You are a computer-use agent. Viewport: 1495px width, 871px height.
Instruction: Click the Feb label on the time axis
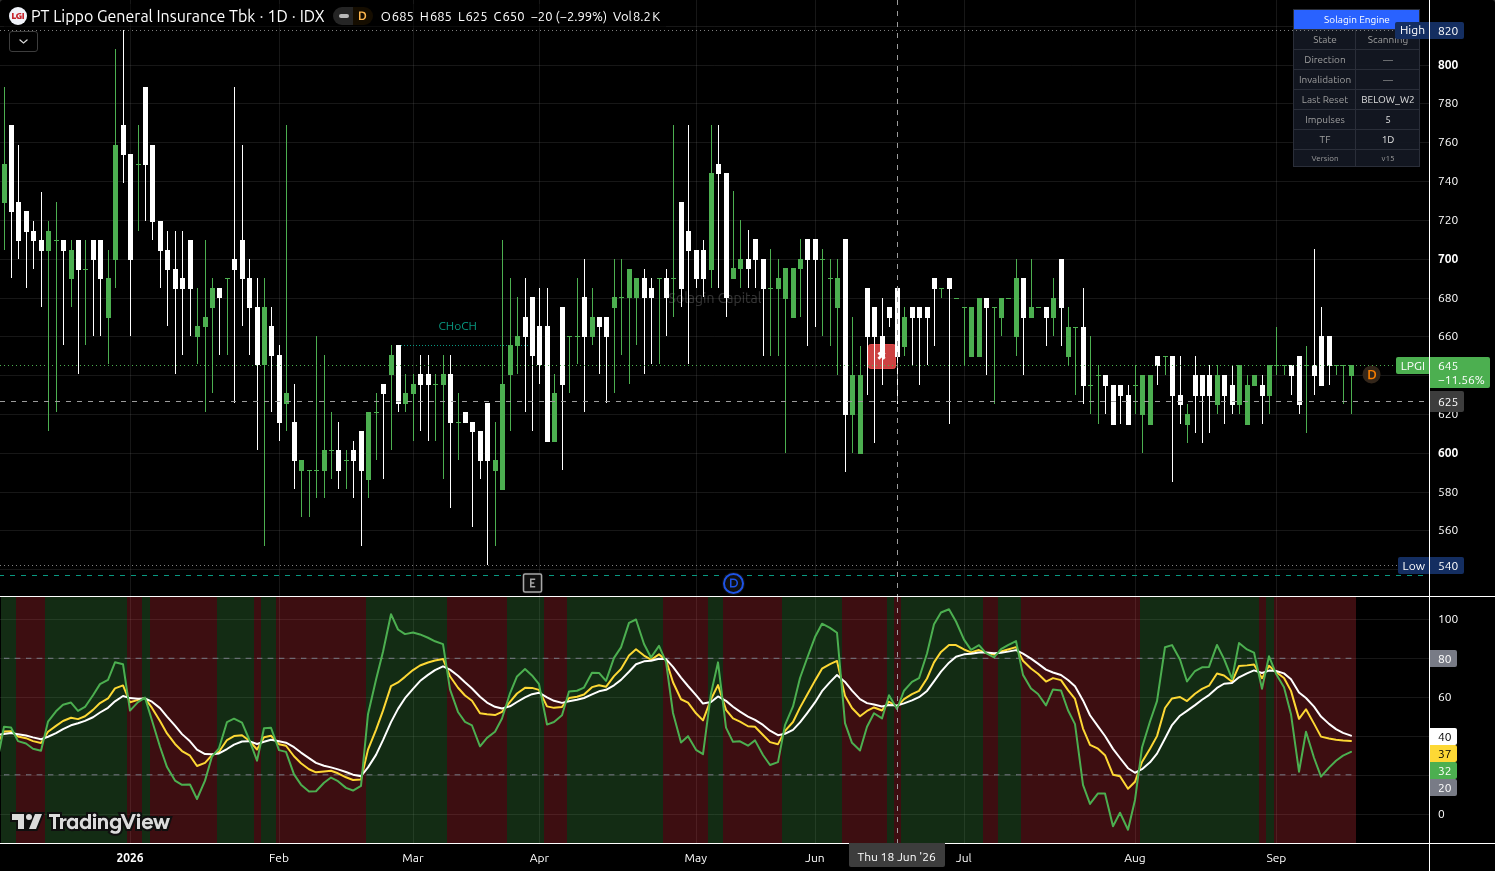[279, 858]
